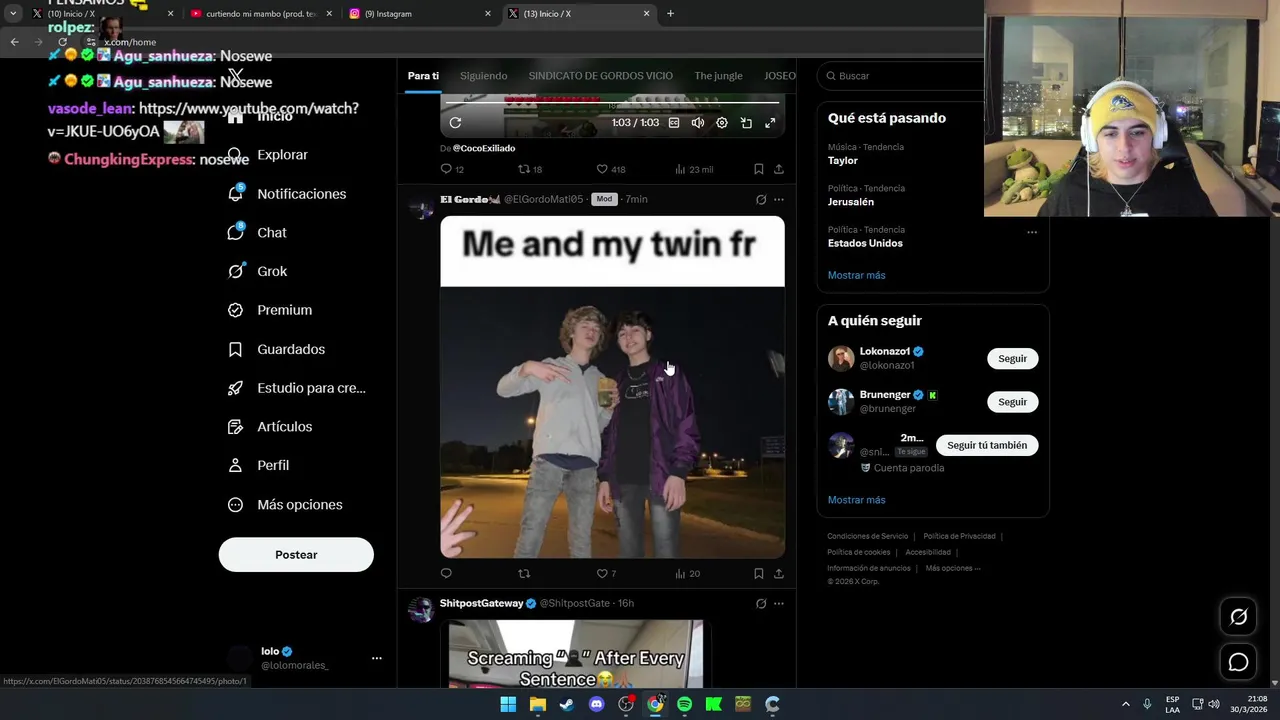Open Más opciones menu
The width and height of the screenshot is (1280, 720).
pos(285,505)
